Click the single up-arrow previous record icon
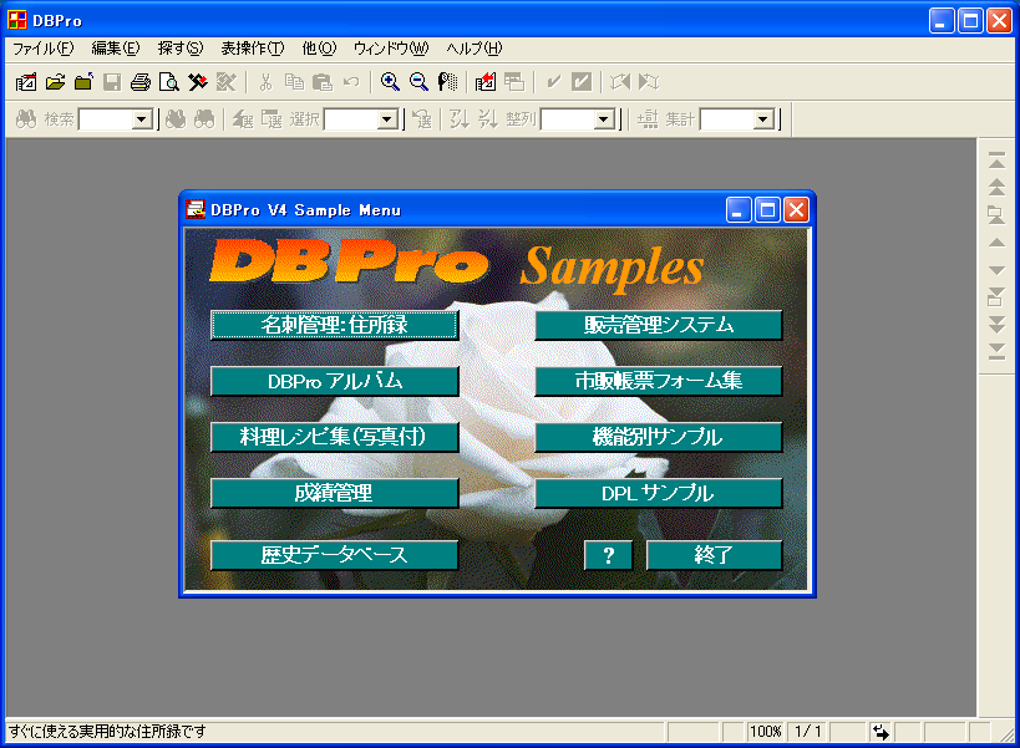This screenshot has width=1020, height=748. pyautogui.click(x=997, y=243)
